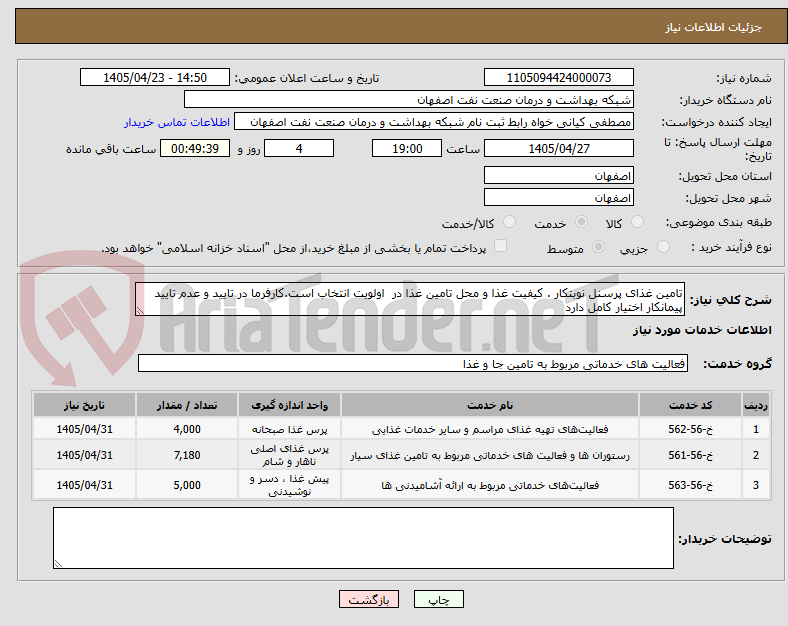This screenshot has width=788, height=626.
Task: Select the متوسط purchase type radio
Action: [598, 247]
